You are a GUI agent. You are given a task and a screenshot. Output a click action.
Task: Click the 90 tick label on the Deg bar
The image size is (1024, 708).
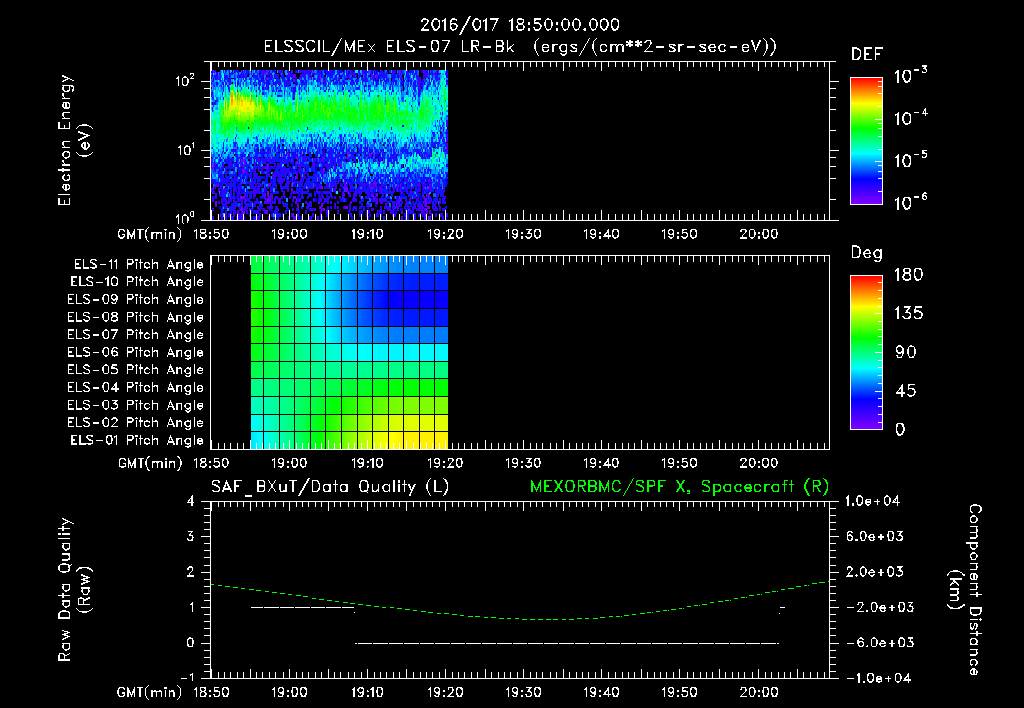click(x=906, y=353)
